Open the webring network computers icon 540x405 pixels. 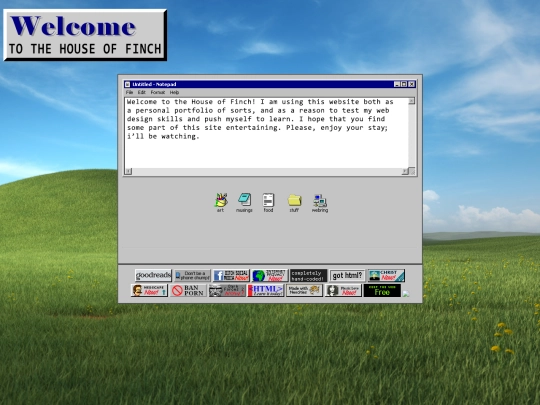tap(320, 200)
